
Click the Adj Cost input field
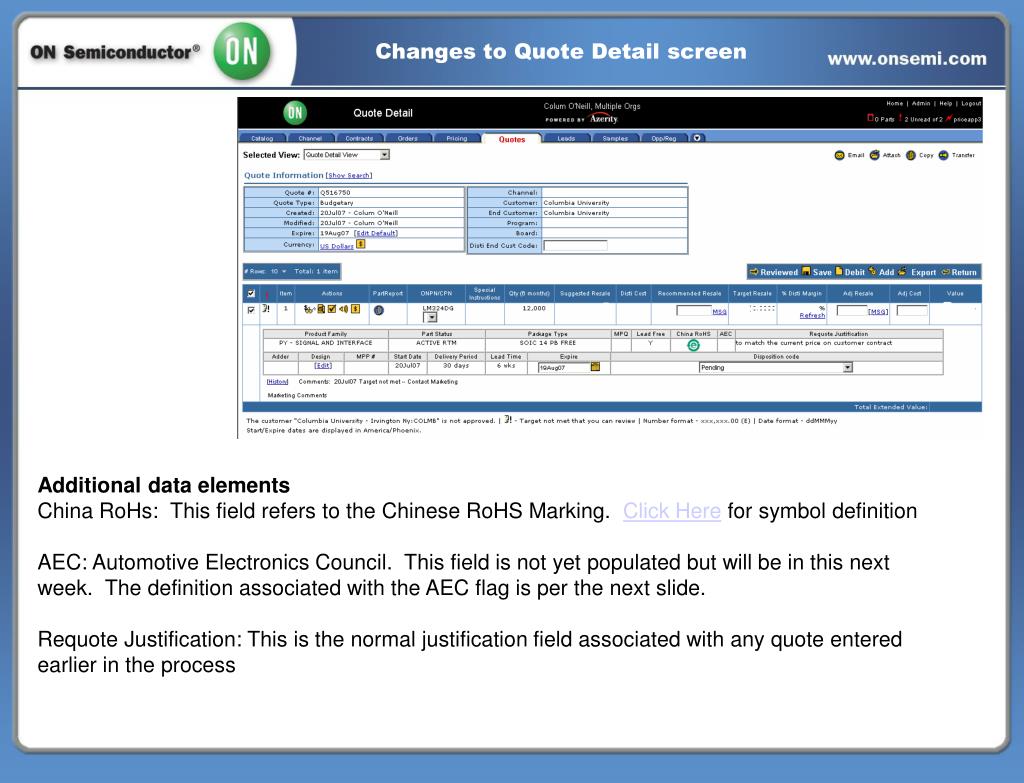pyautogui.click(x=912, y=310)
